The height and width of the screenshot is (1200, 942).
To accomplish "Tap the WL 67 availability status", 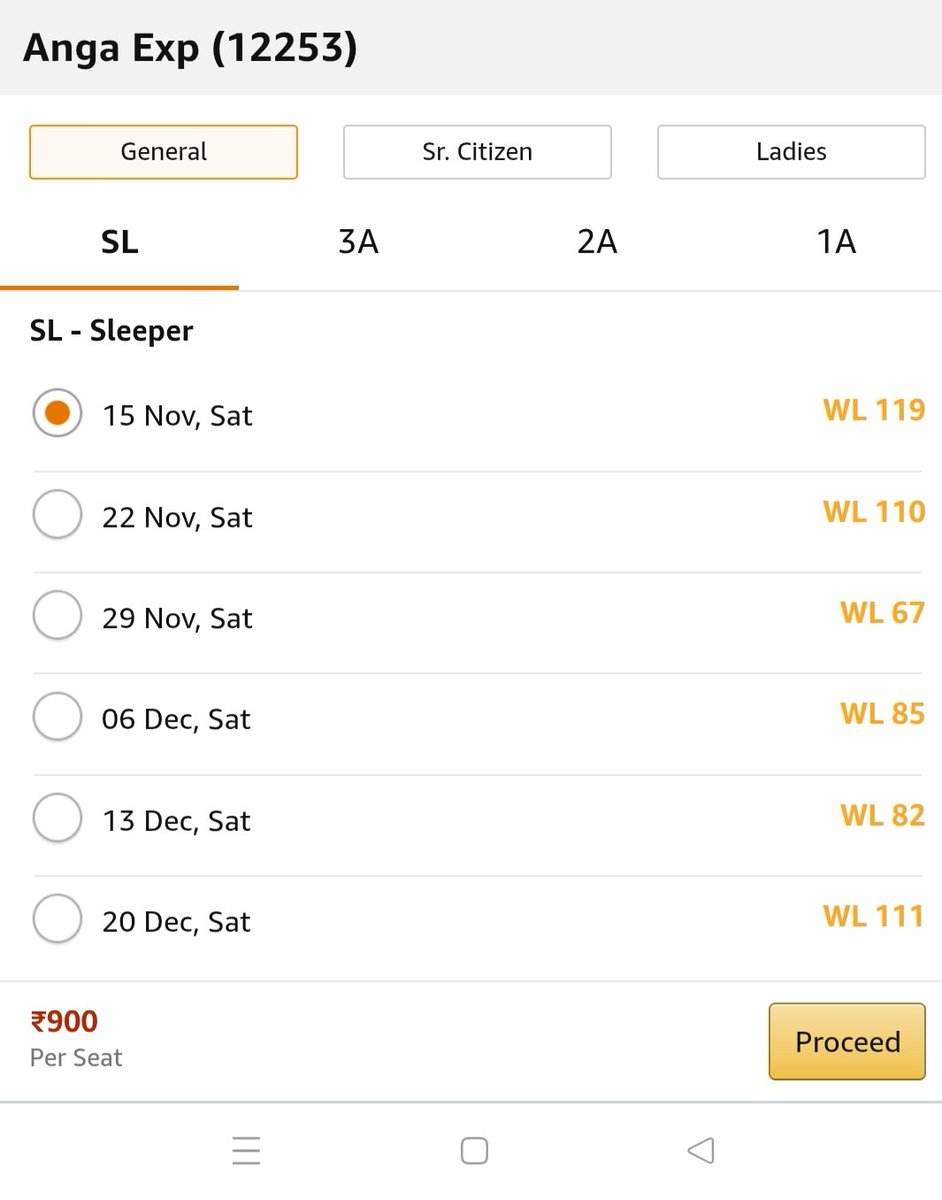I will coord(882,612).
